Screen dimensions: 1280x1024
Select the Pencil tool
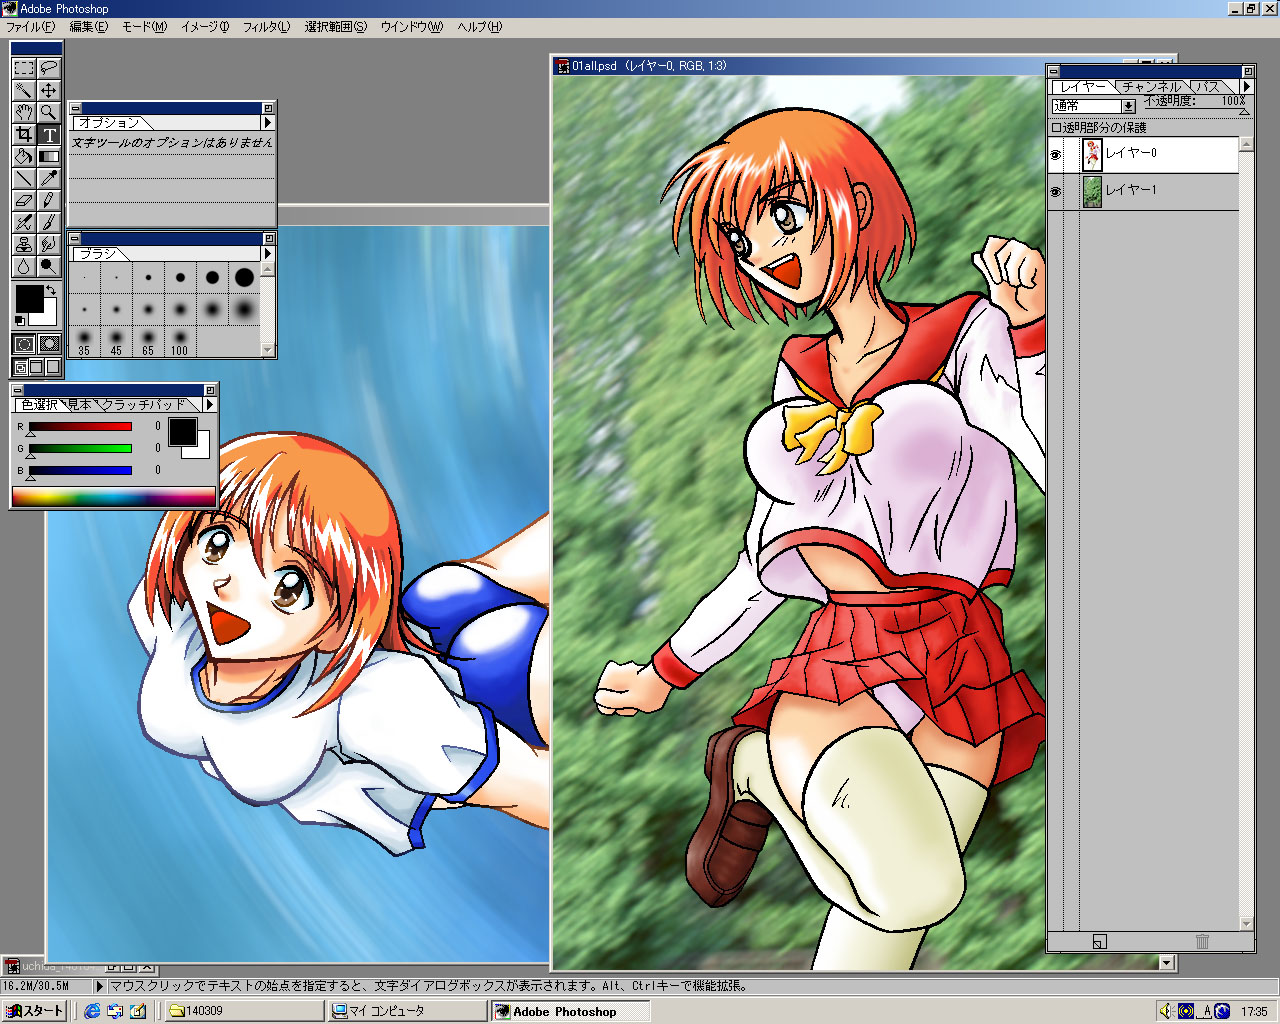tap(48, 200)
